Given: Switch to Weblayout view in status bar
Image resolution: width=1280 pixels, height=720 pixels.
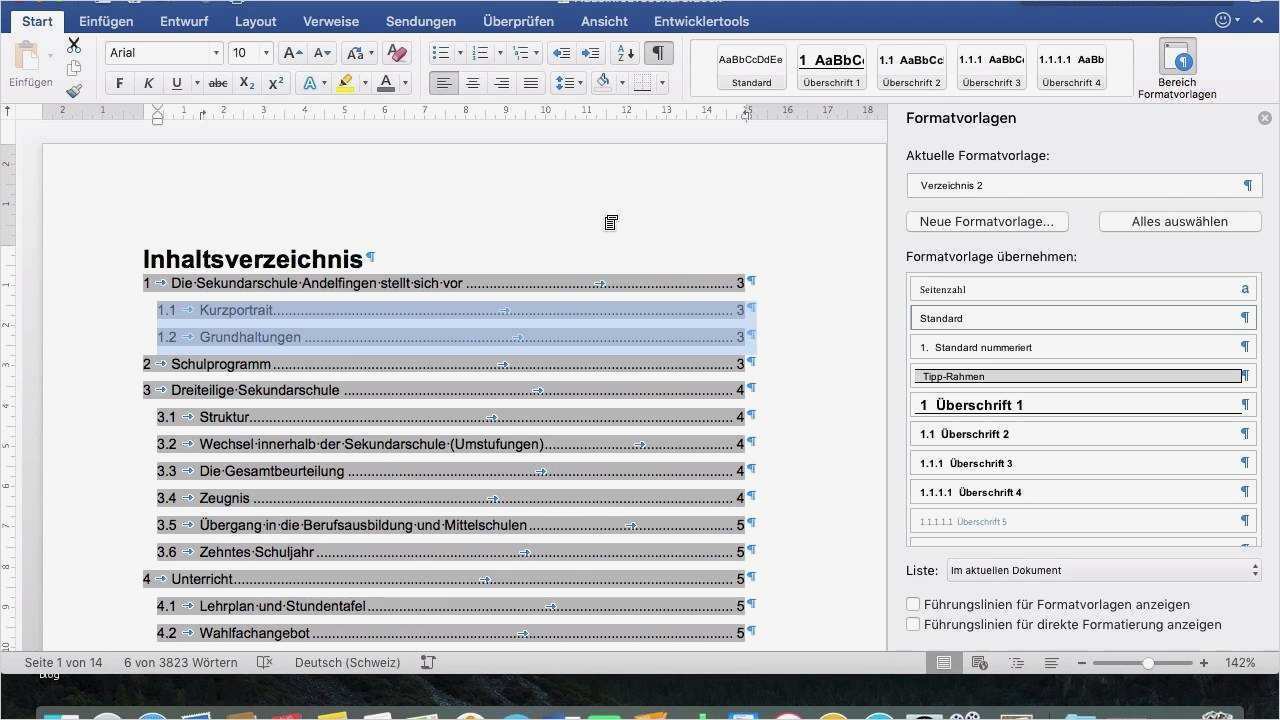Looking at the screenshot, I should tap(980, 662).
